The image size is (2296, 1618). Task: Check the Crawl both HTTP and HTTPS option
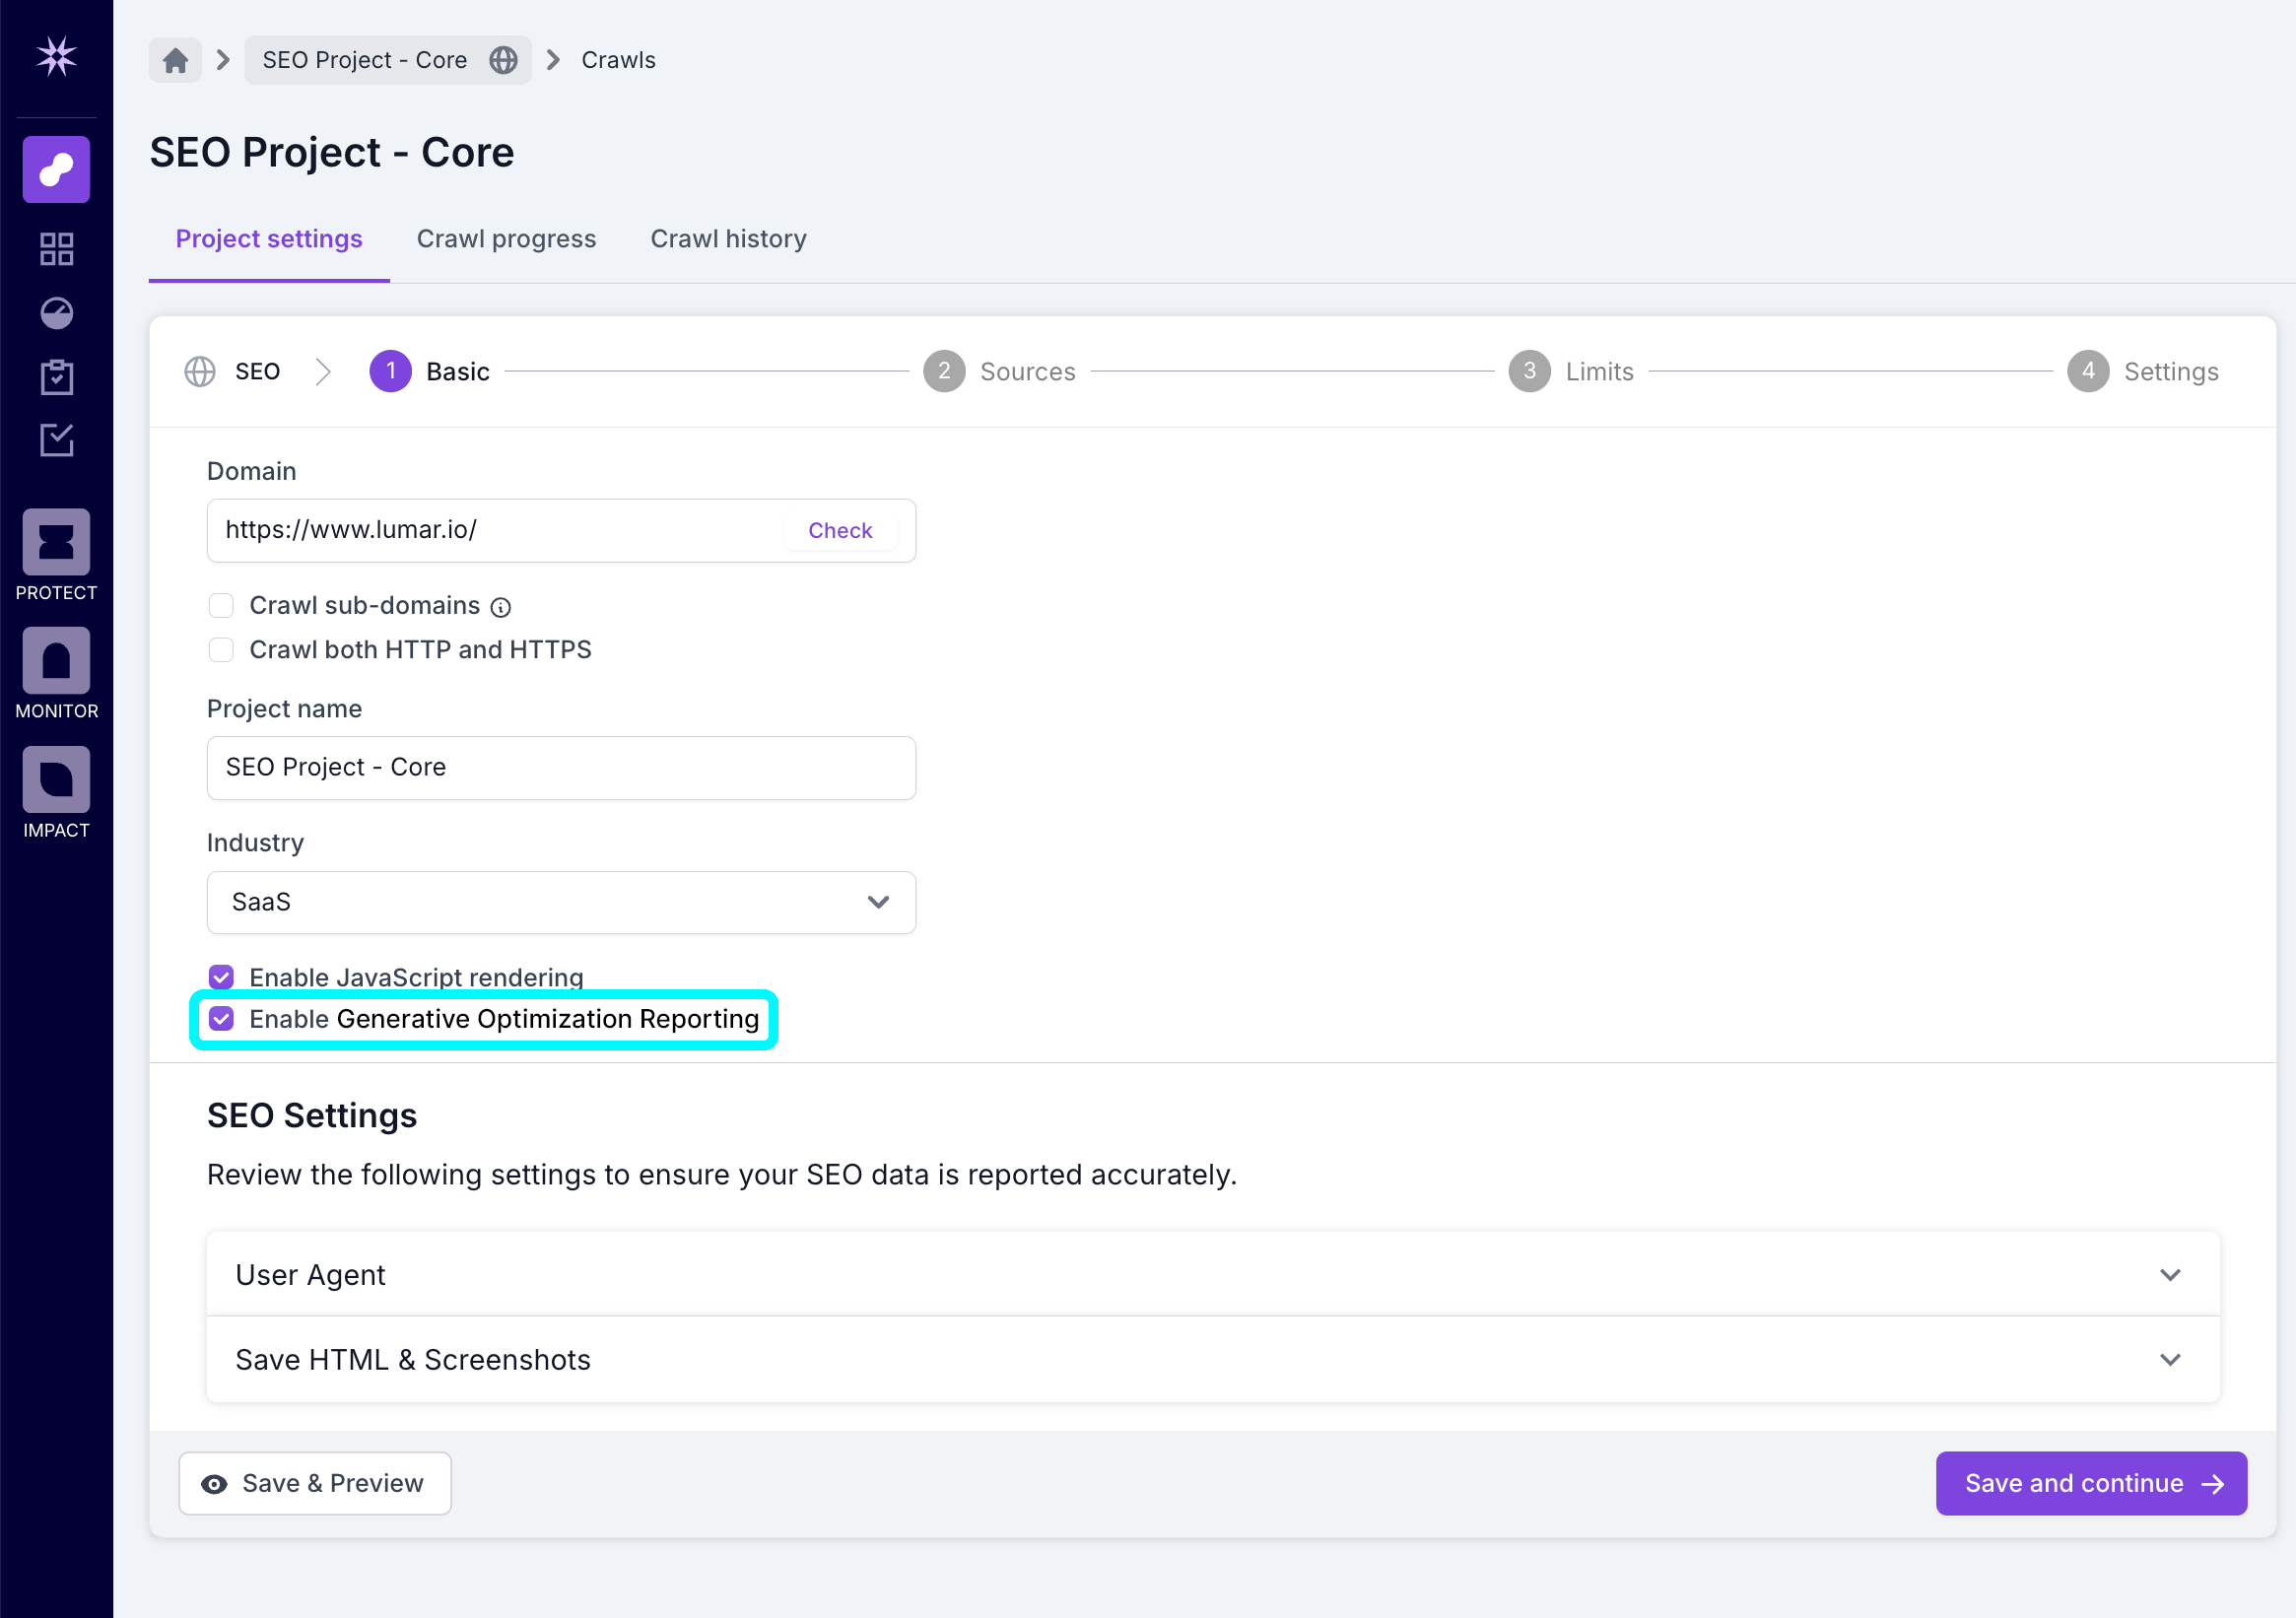tap(221, 649)
